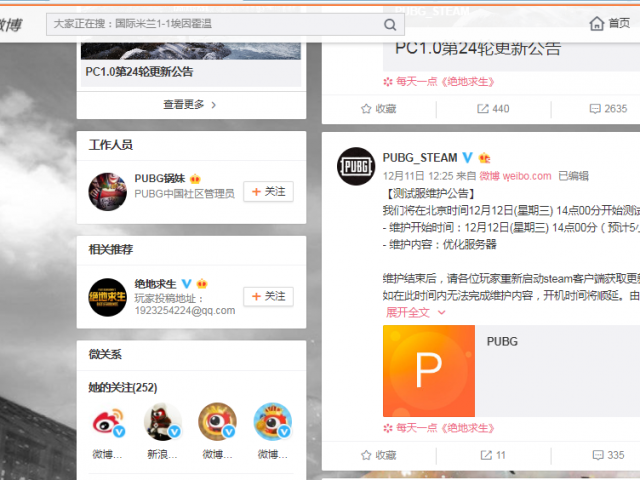Viewport: 640px width, 480px height.
Task: Follow 绝地求生 with 关注 button
Action: pos(268,296)
